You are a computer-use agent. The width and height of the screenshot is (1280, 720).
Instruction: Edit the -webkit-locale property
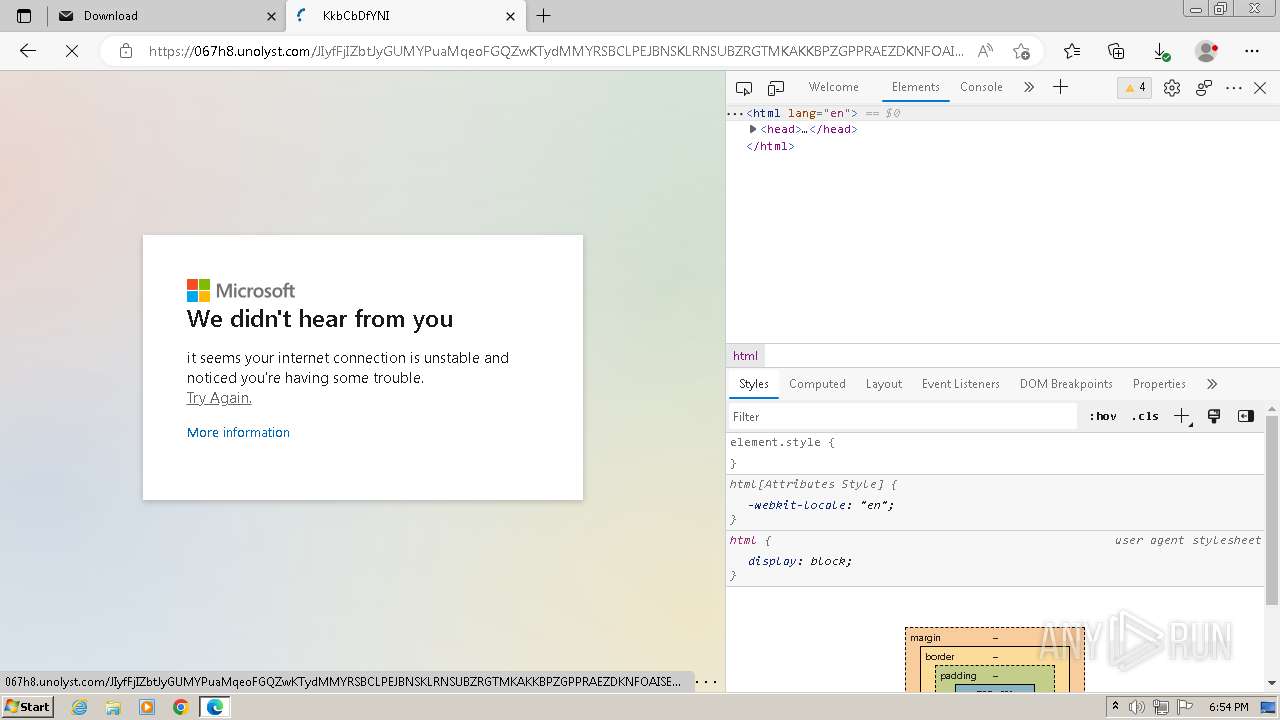pos(821,505)
